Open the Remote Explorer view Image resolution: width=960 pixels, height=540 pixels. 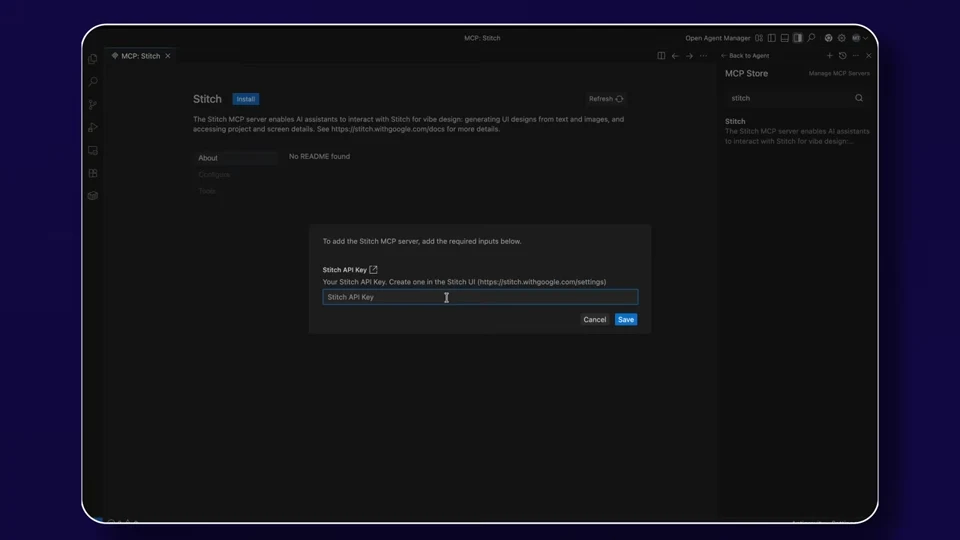point(93,151)
